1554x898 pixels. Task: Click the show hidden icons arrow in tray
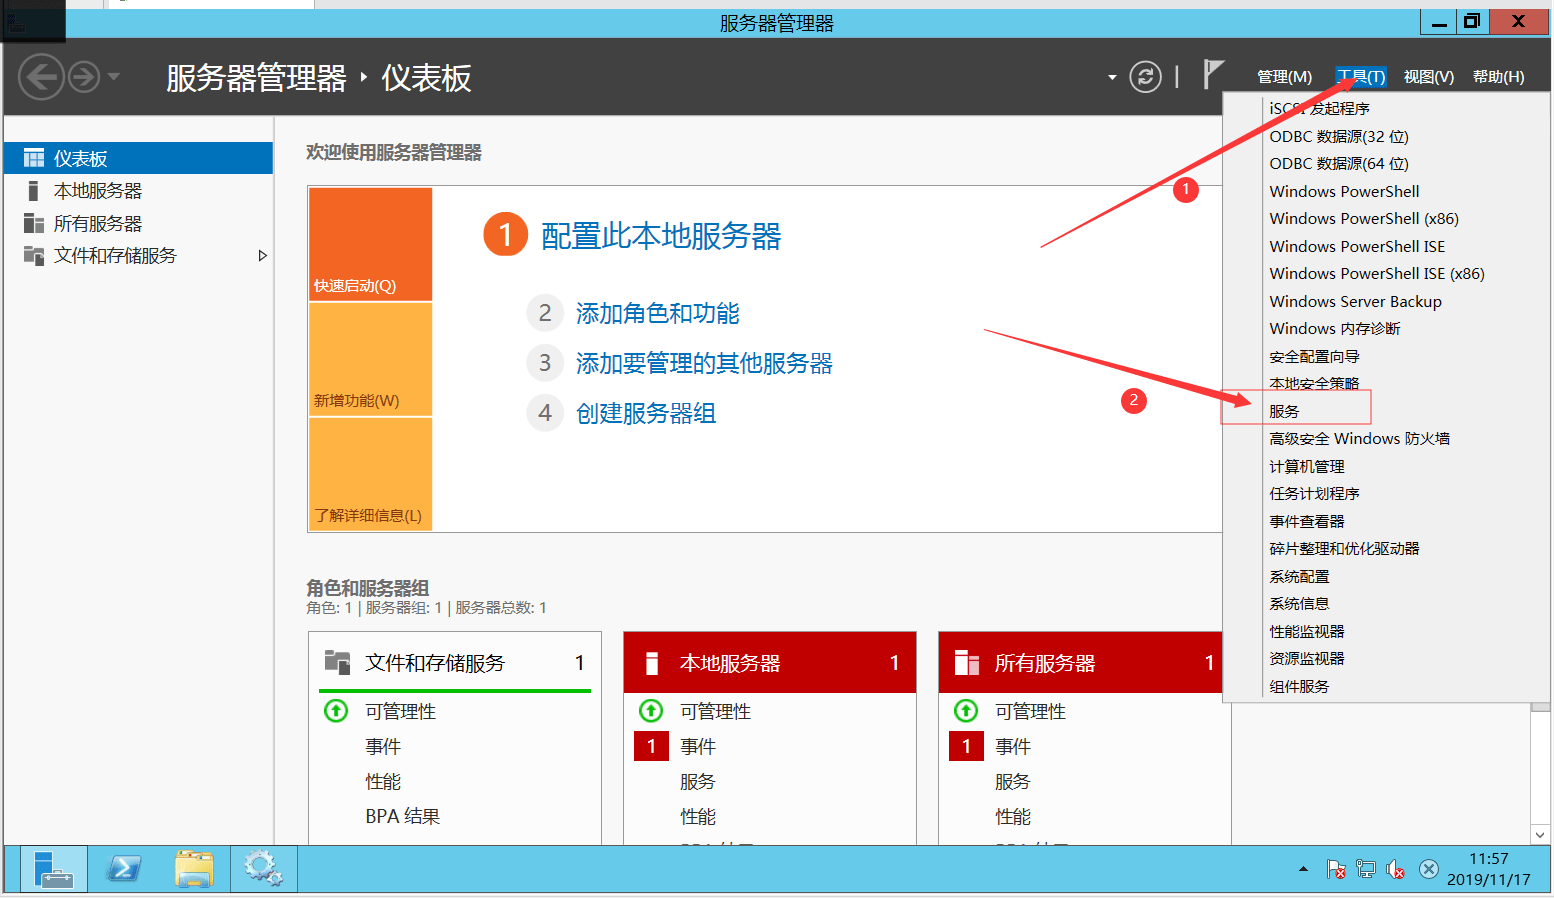[x=1302, y=869]
